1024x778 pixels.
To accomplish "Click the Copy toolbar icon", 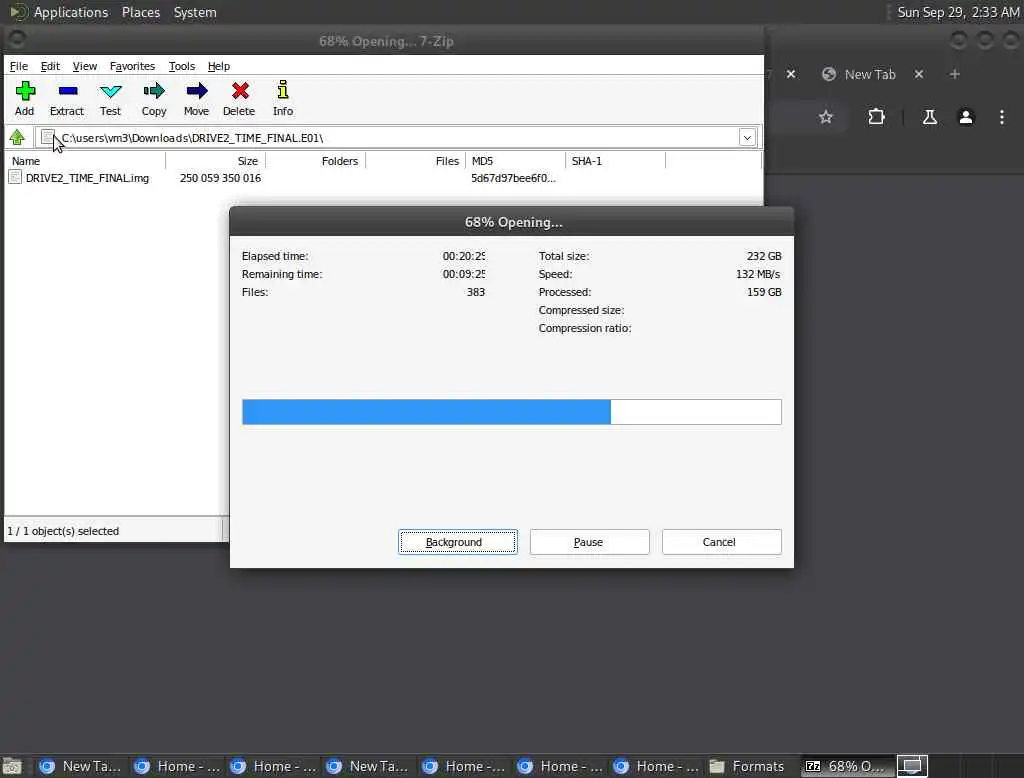I will [154, 91].
